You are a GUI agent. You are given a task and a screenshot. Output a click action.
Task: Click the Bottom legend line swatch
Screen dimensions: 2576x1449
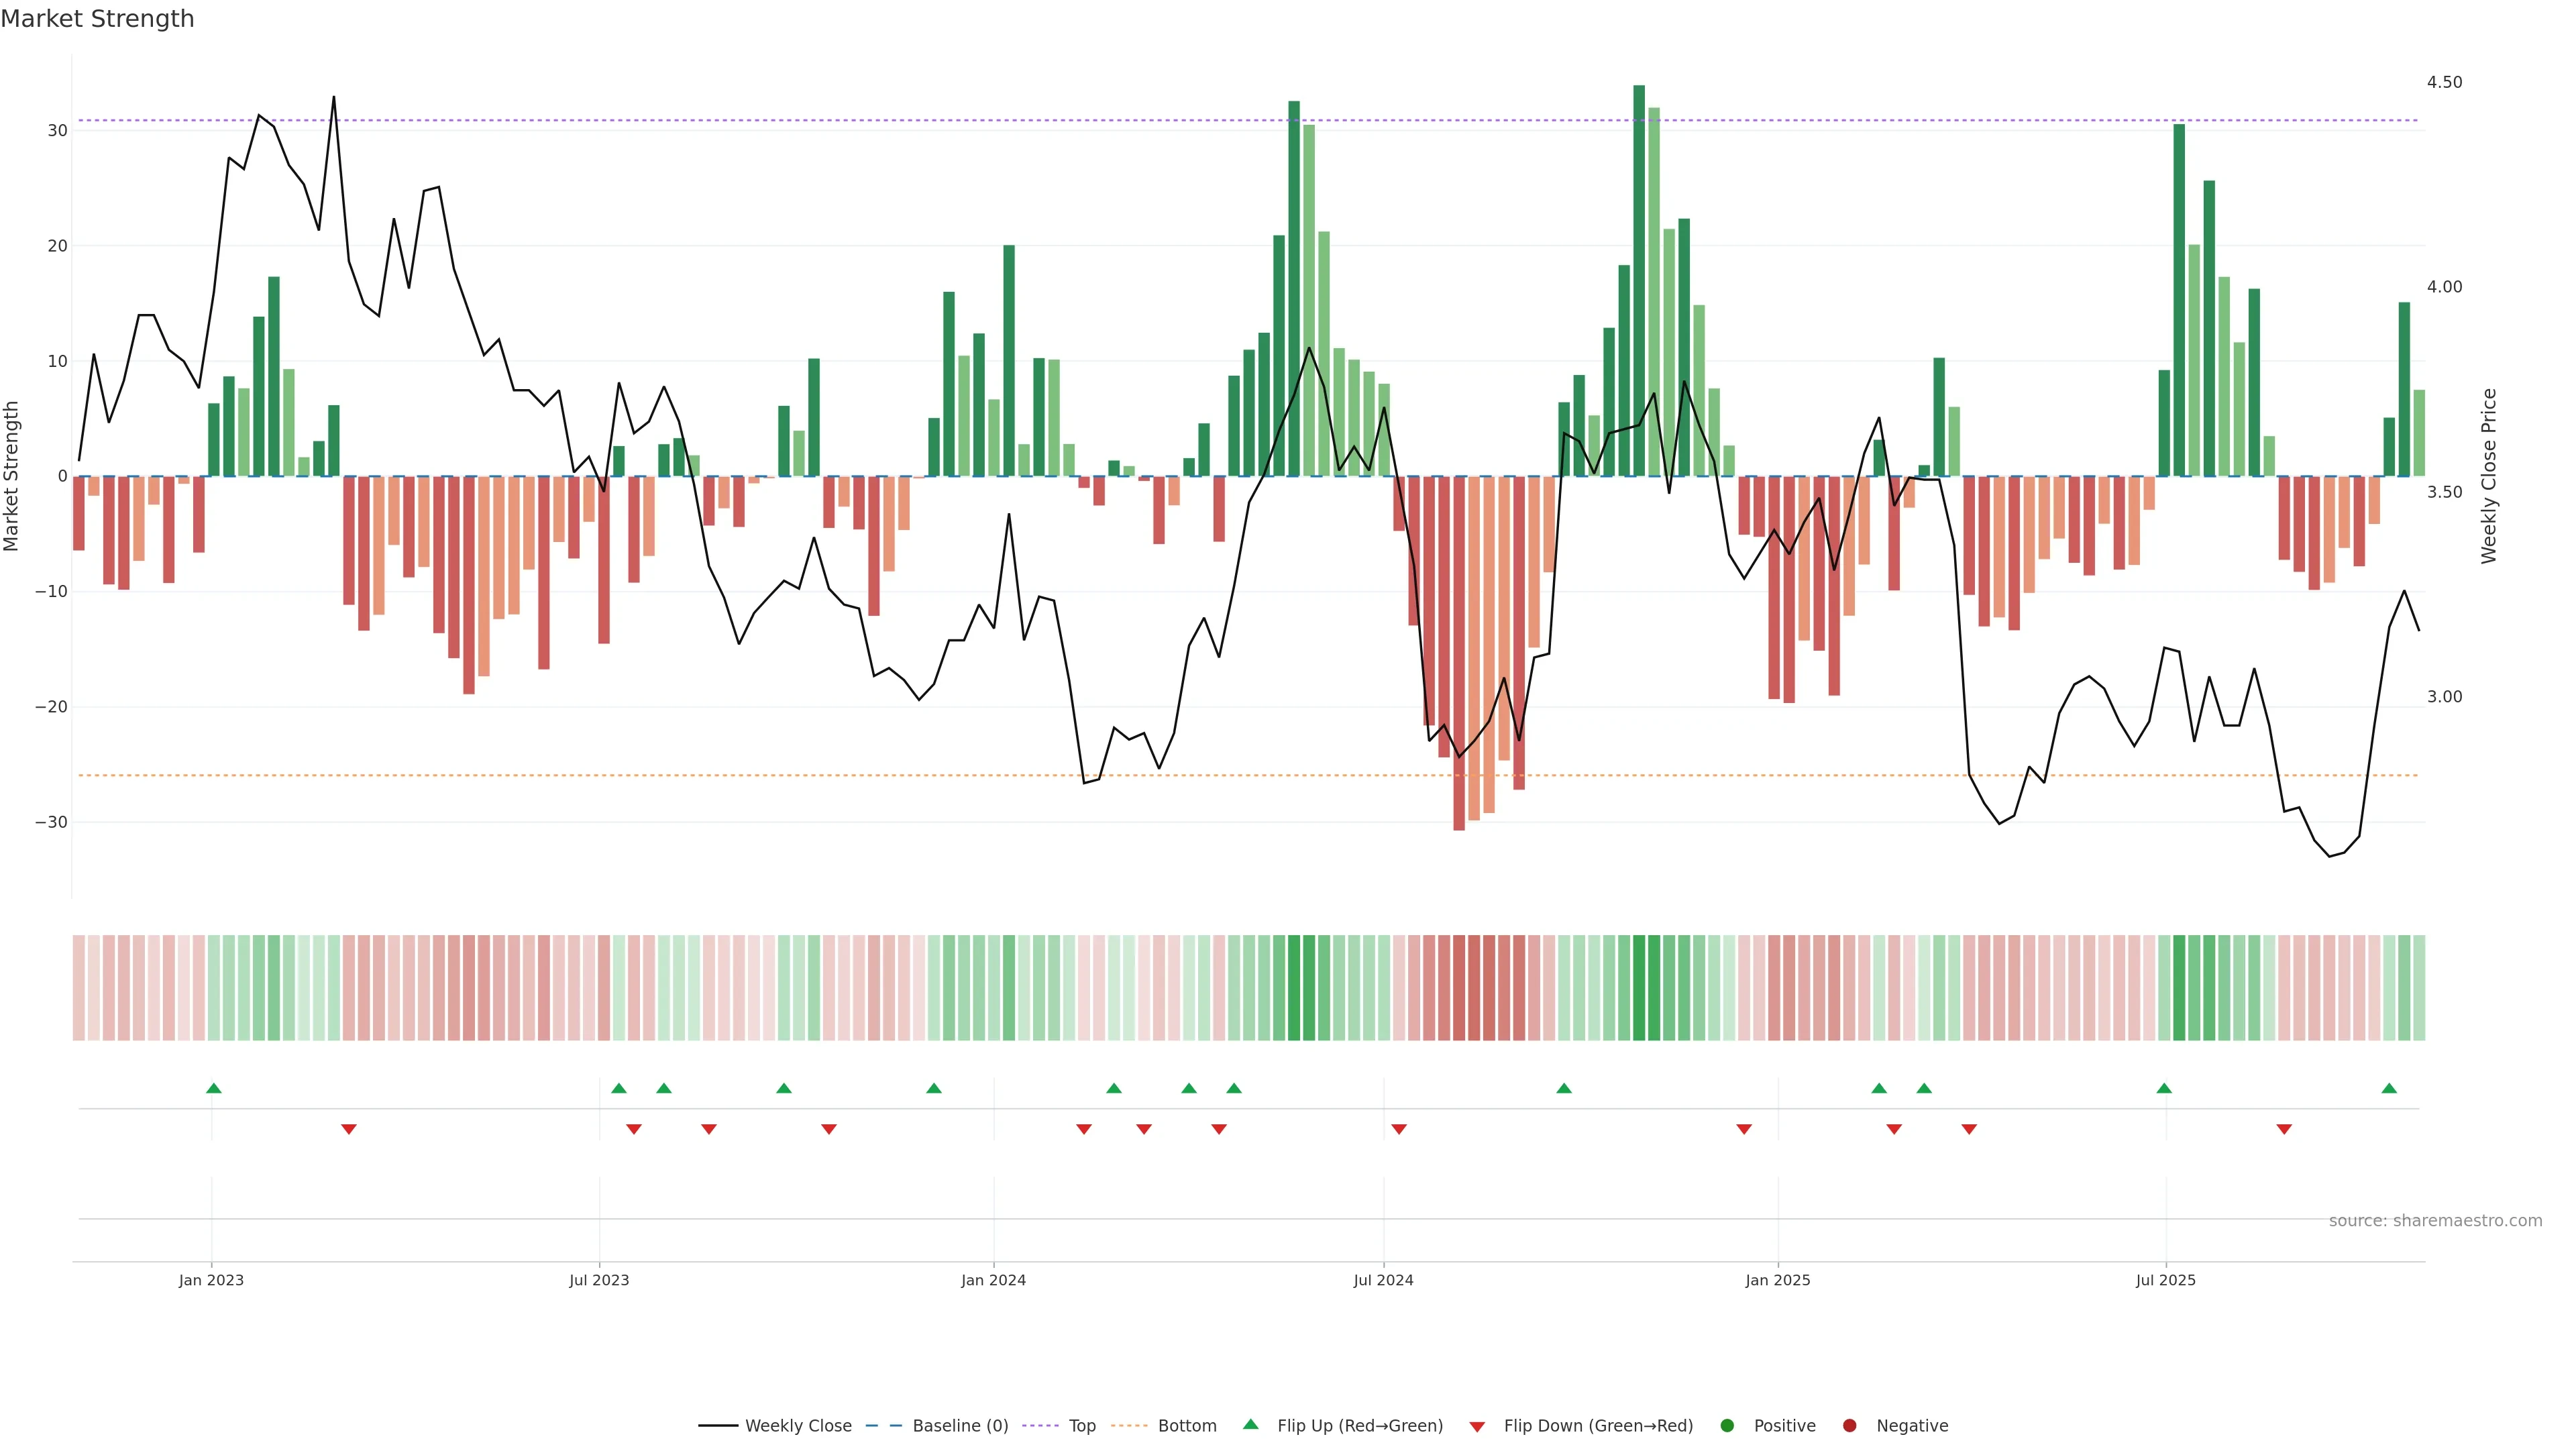pyautogui.click(x=1129, y=1426)
